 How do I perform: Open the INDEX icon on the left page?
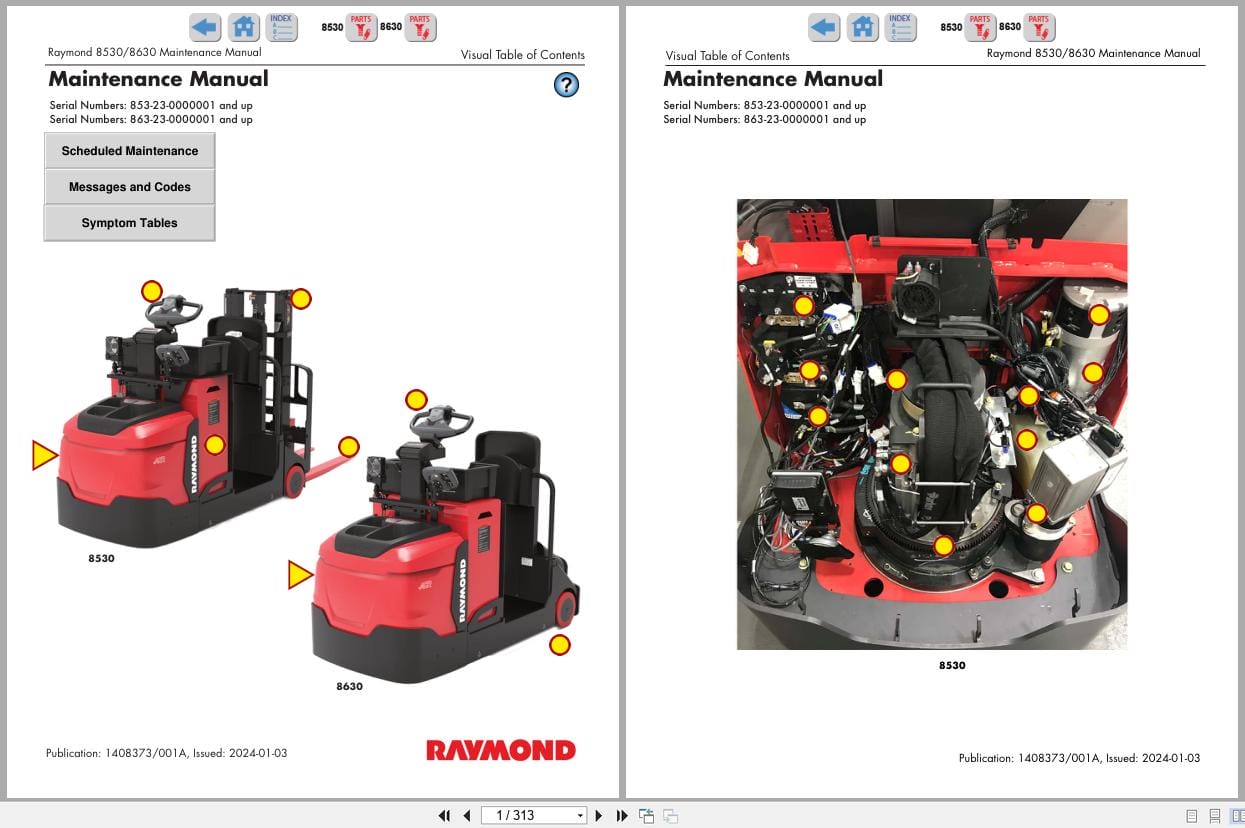pyautogui.click(x=282, y=27)
